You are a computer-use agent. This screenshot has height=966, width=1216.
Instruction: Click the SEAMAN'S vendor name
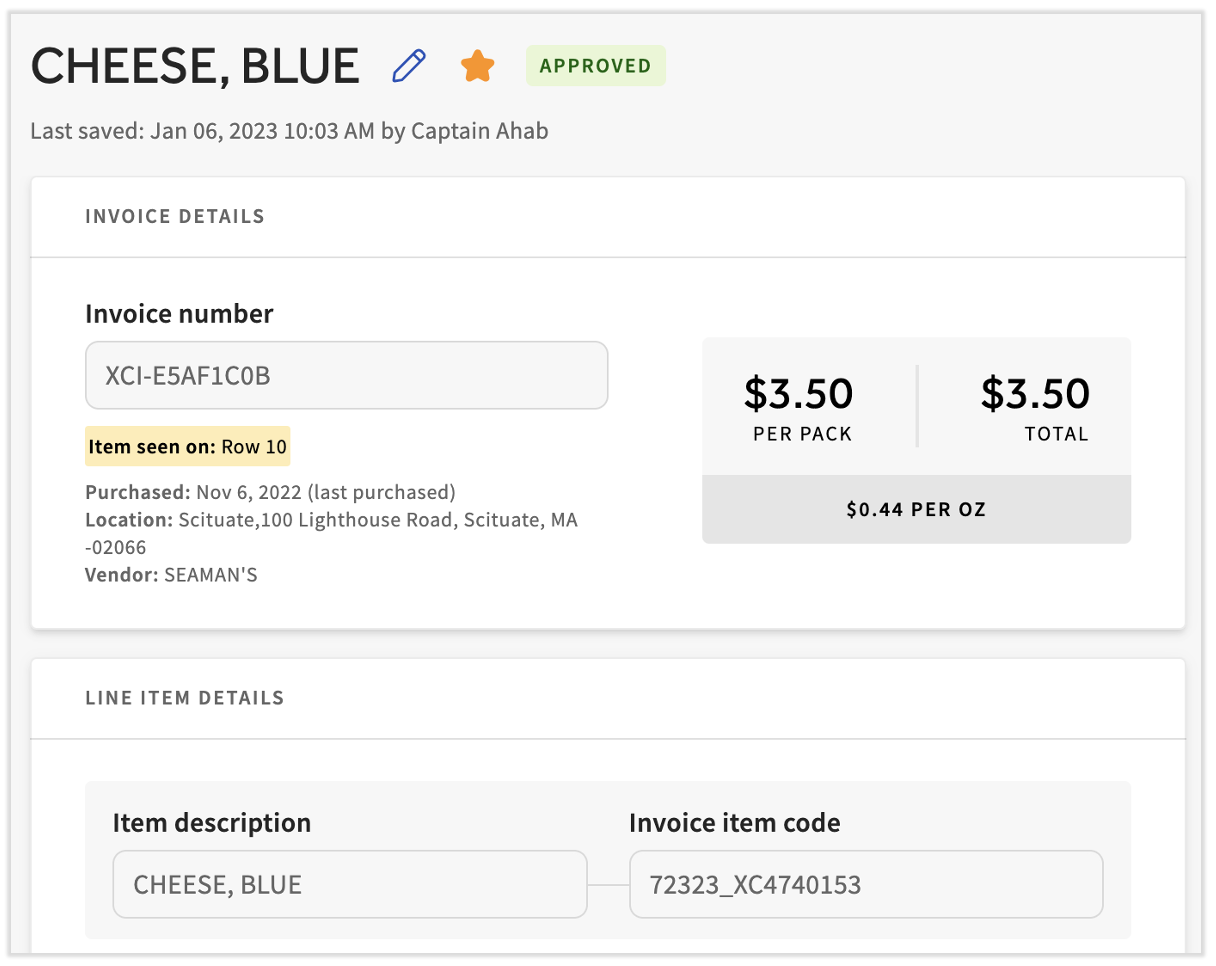pos(210,575)
